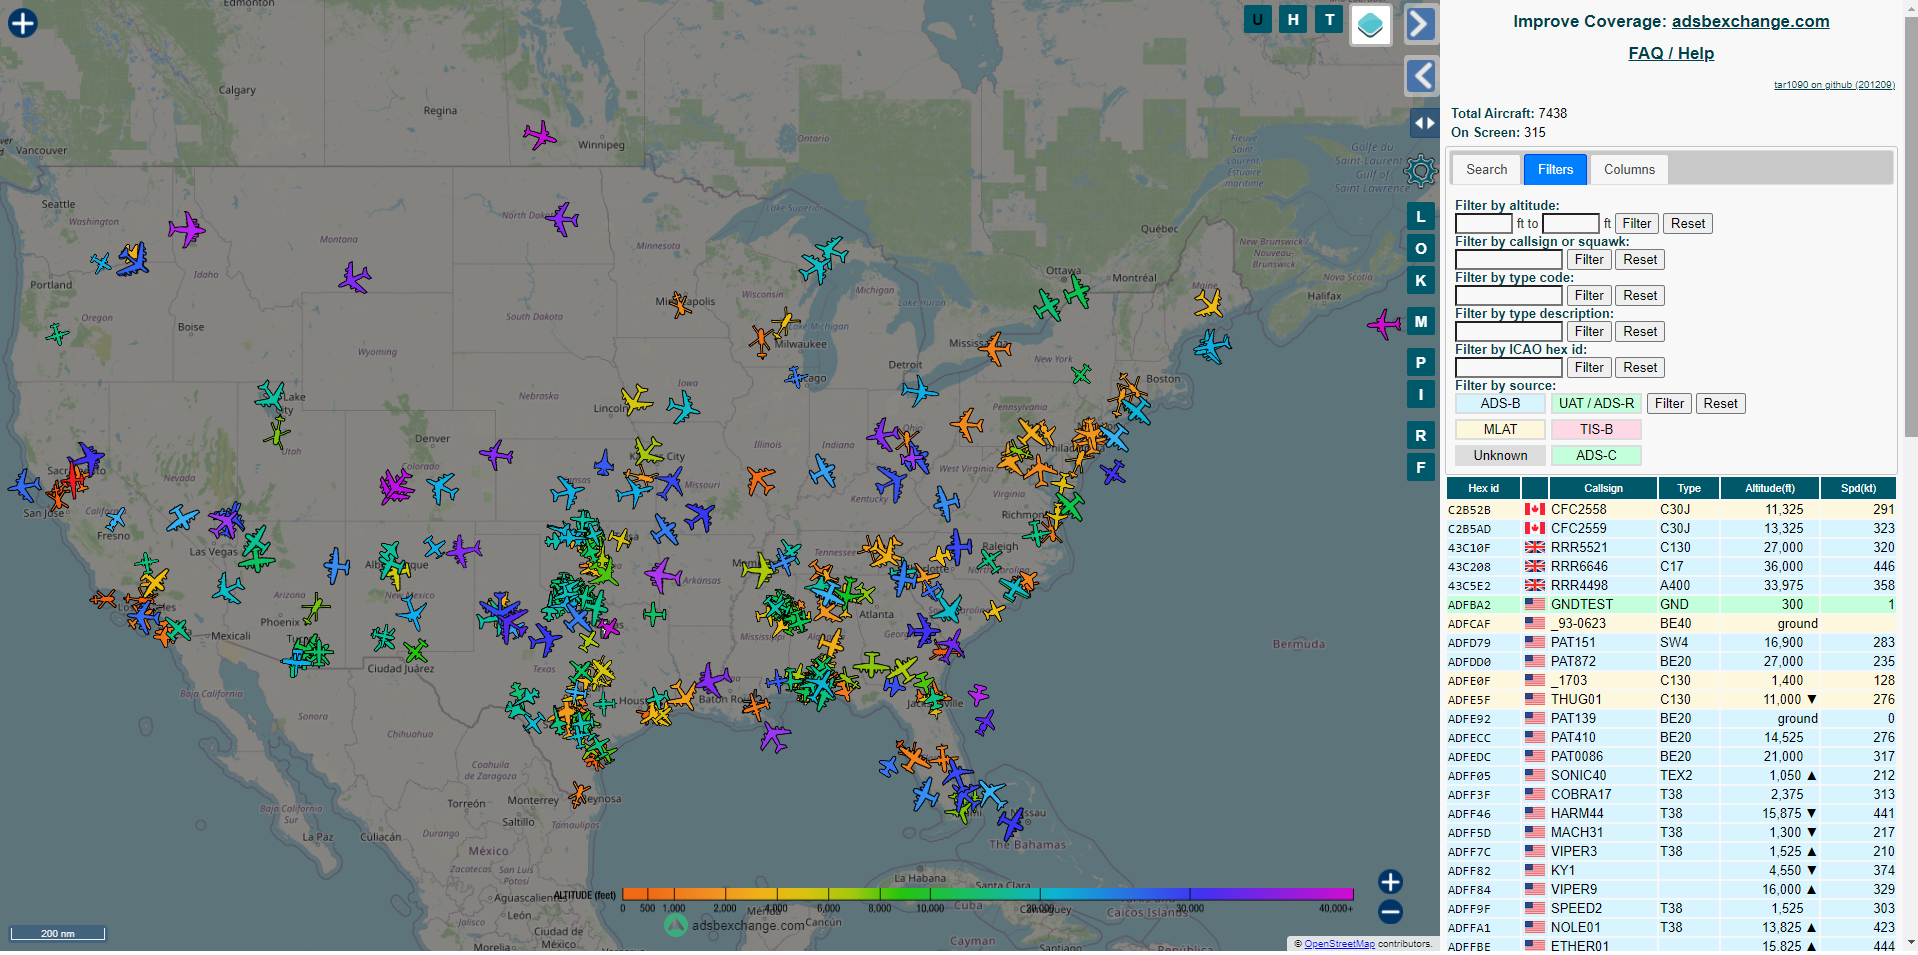1918x955 pixels.
Task: Click the type description input field
Action: pyautogui.click(x=1508, y=331)
